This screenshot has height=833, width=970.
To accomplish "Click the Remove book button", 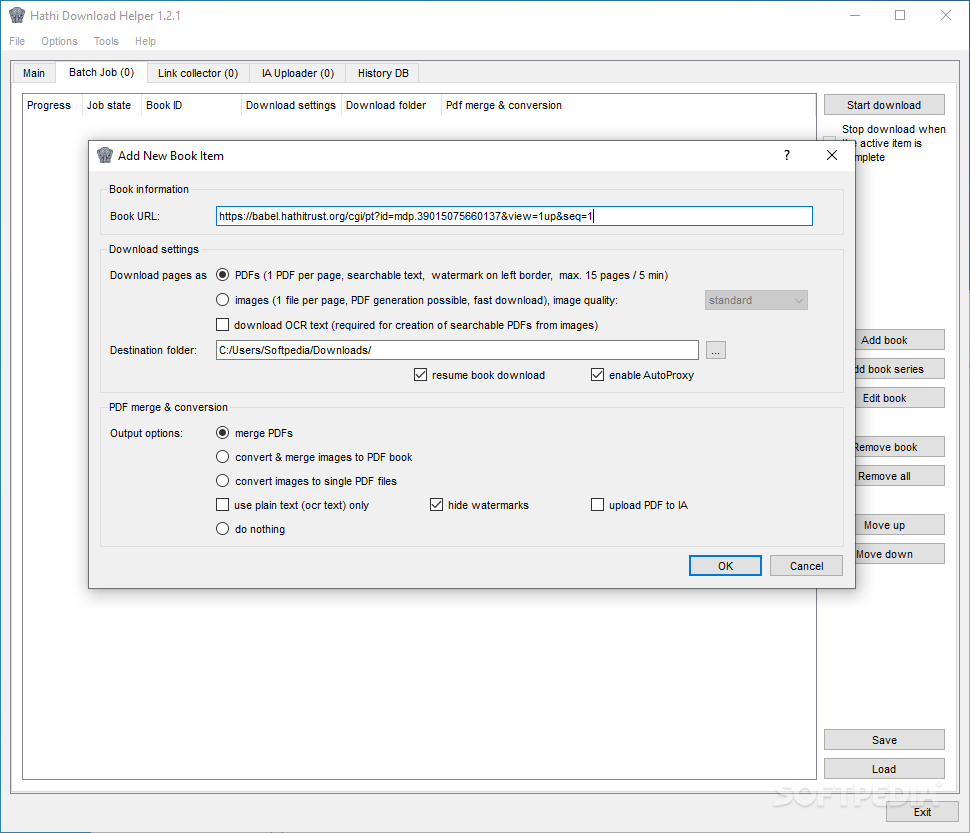I will [x=900, y=446].
